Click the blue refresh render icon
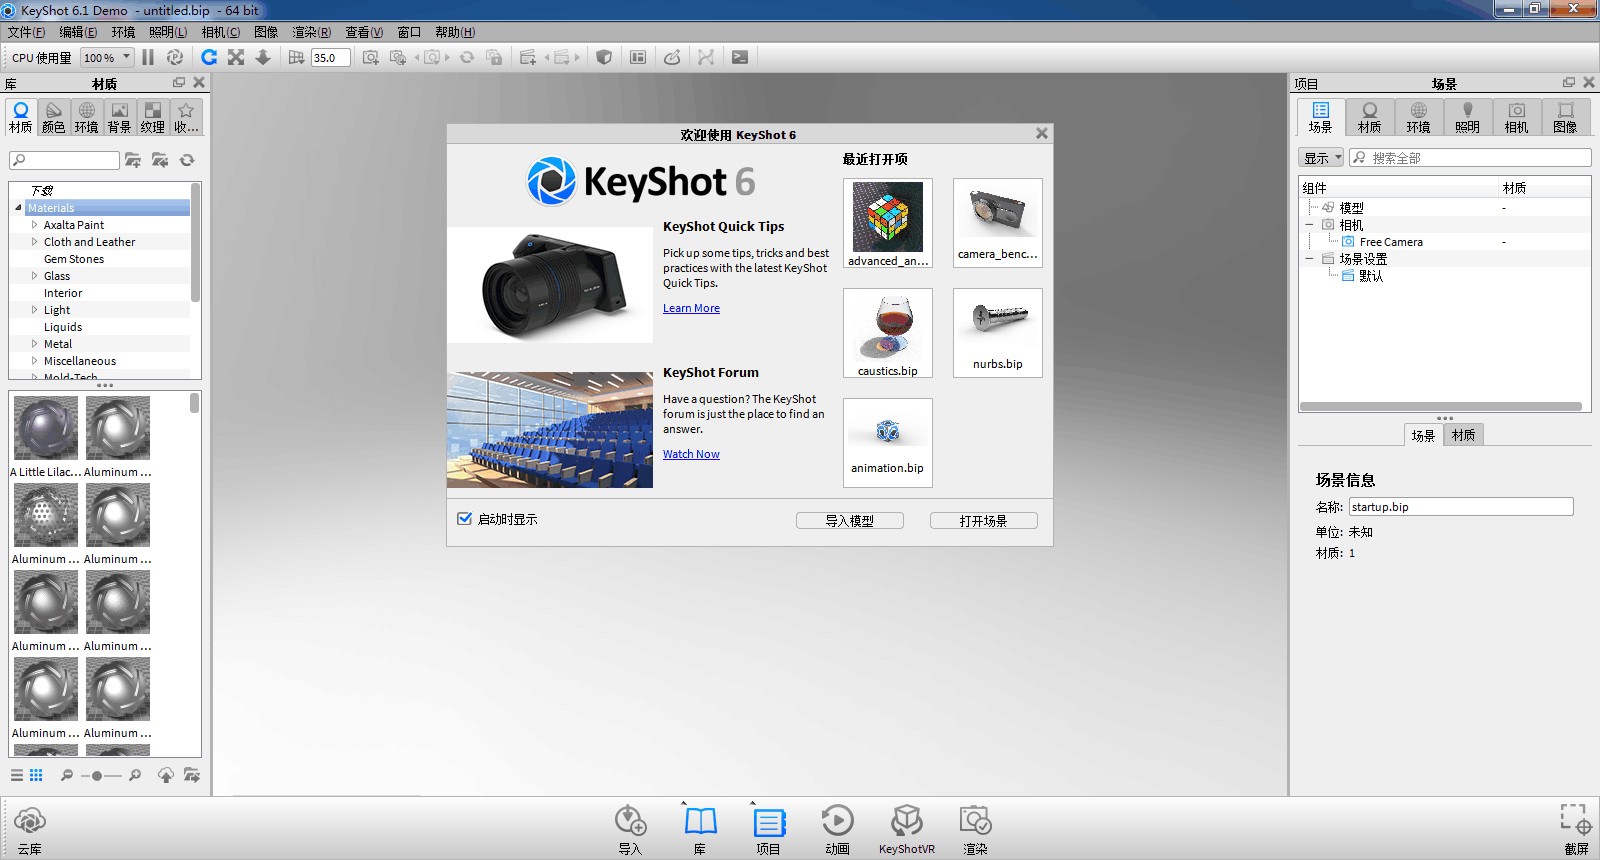The image size is (1600, 860). pyautogui.click(x=209, y=57)
